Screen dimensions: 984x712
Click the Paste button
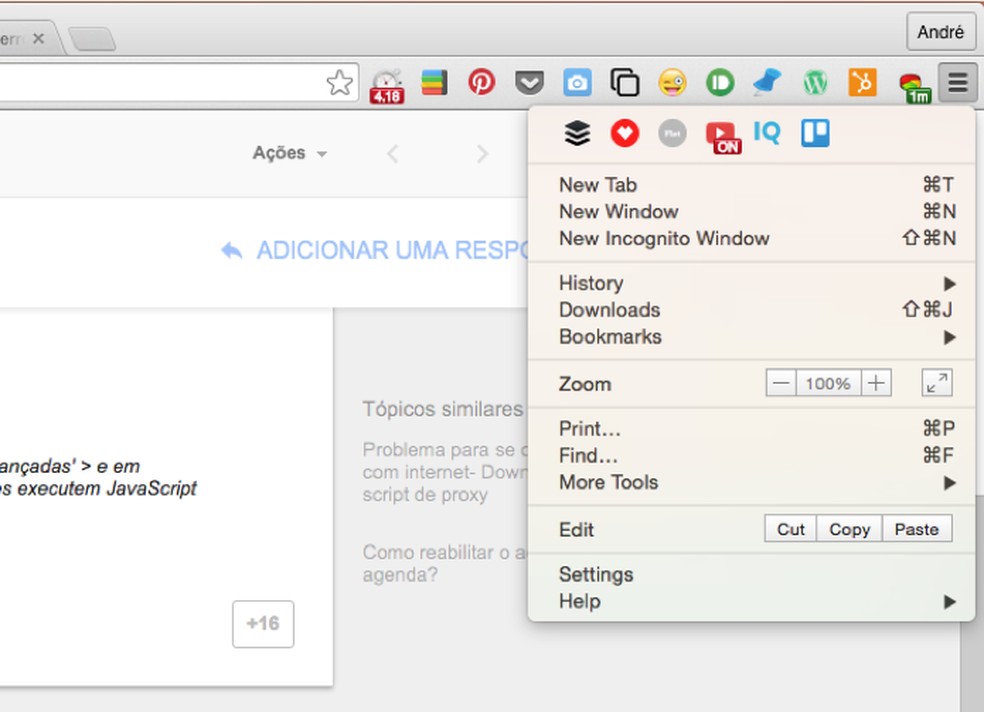[917, 529]
